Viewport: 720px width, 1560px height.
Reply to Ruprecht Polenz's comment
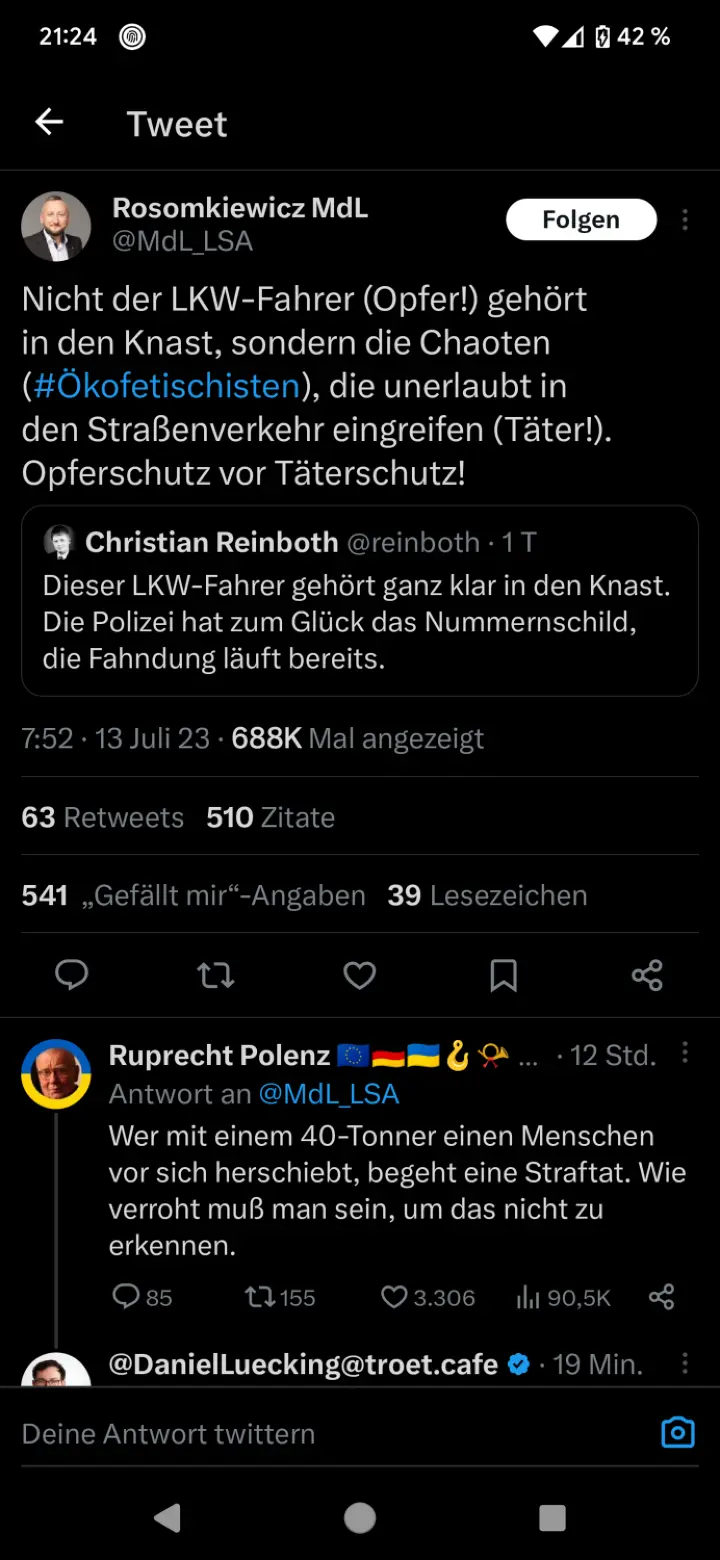126,1297
